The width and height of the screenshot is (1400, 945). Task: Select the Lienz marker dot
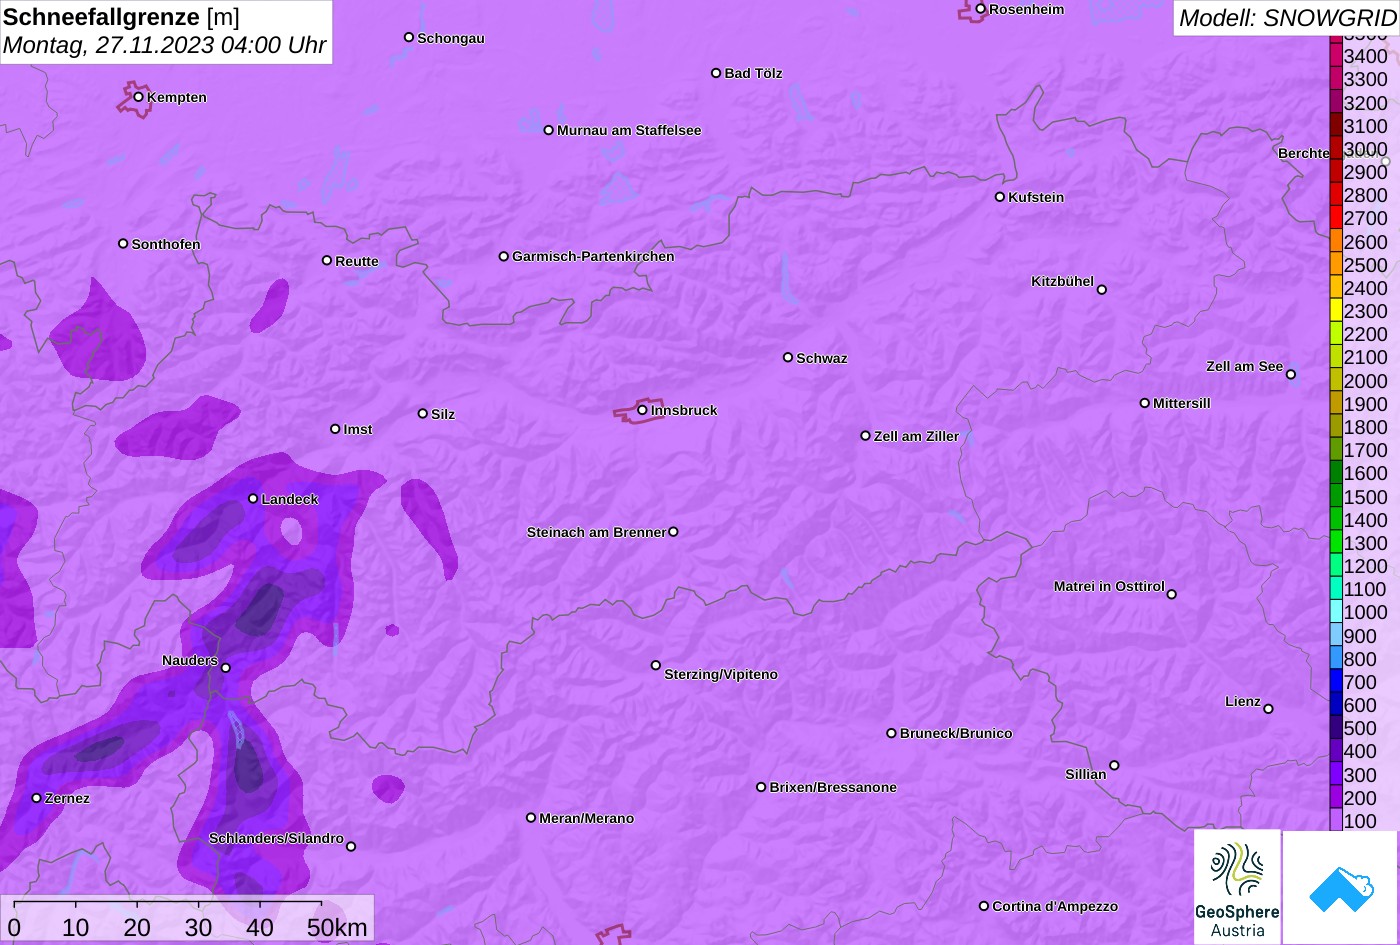[x=1268, y=709]
